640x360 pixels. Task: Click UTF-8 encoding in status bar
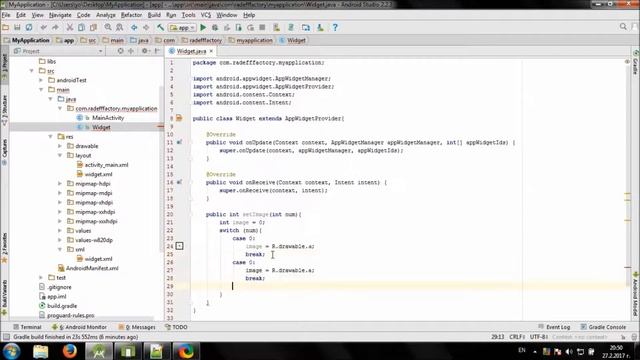[x=539, y=337]
